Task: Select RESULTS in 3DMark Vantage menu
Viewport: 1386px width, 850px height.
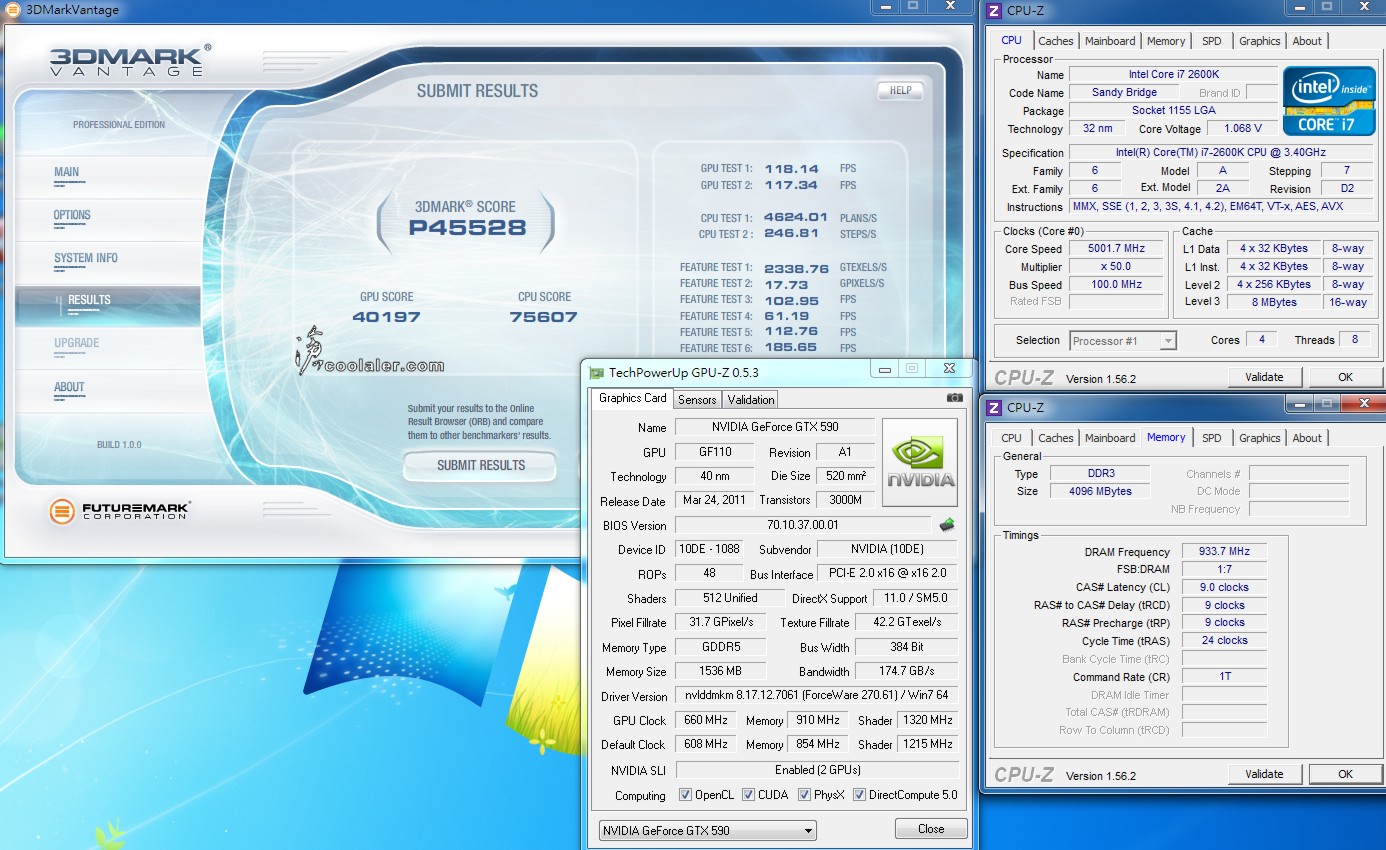Action: pyautogui.click(x=108, y=304)
